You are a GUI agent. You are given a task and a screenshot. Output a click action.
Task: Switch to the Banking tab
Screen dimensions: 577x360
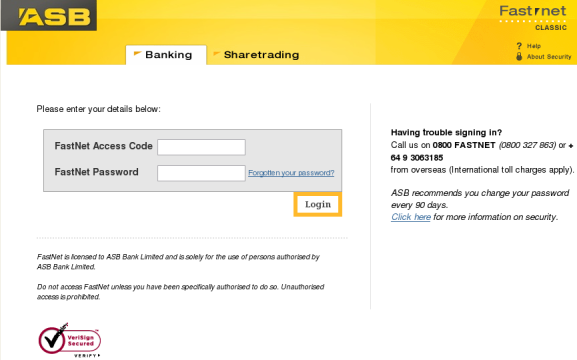point(166,55)
